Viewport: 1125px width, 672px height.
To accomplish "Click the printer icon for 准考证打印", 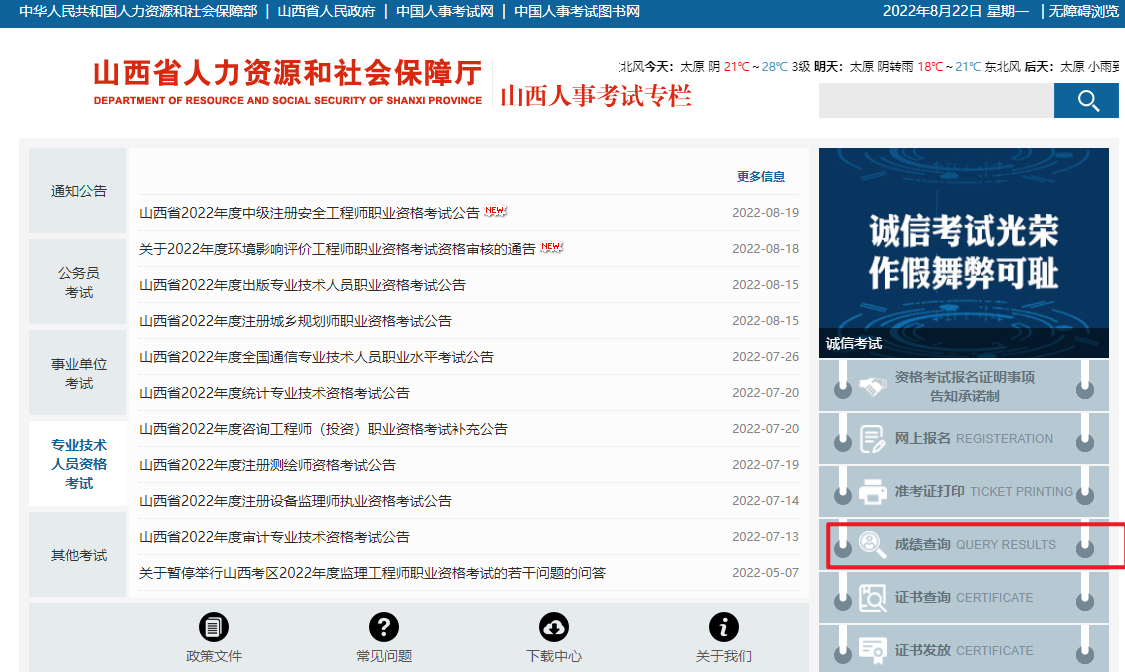I will tap(872, 491).
